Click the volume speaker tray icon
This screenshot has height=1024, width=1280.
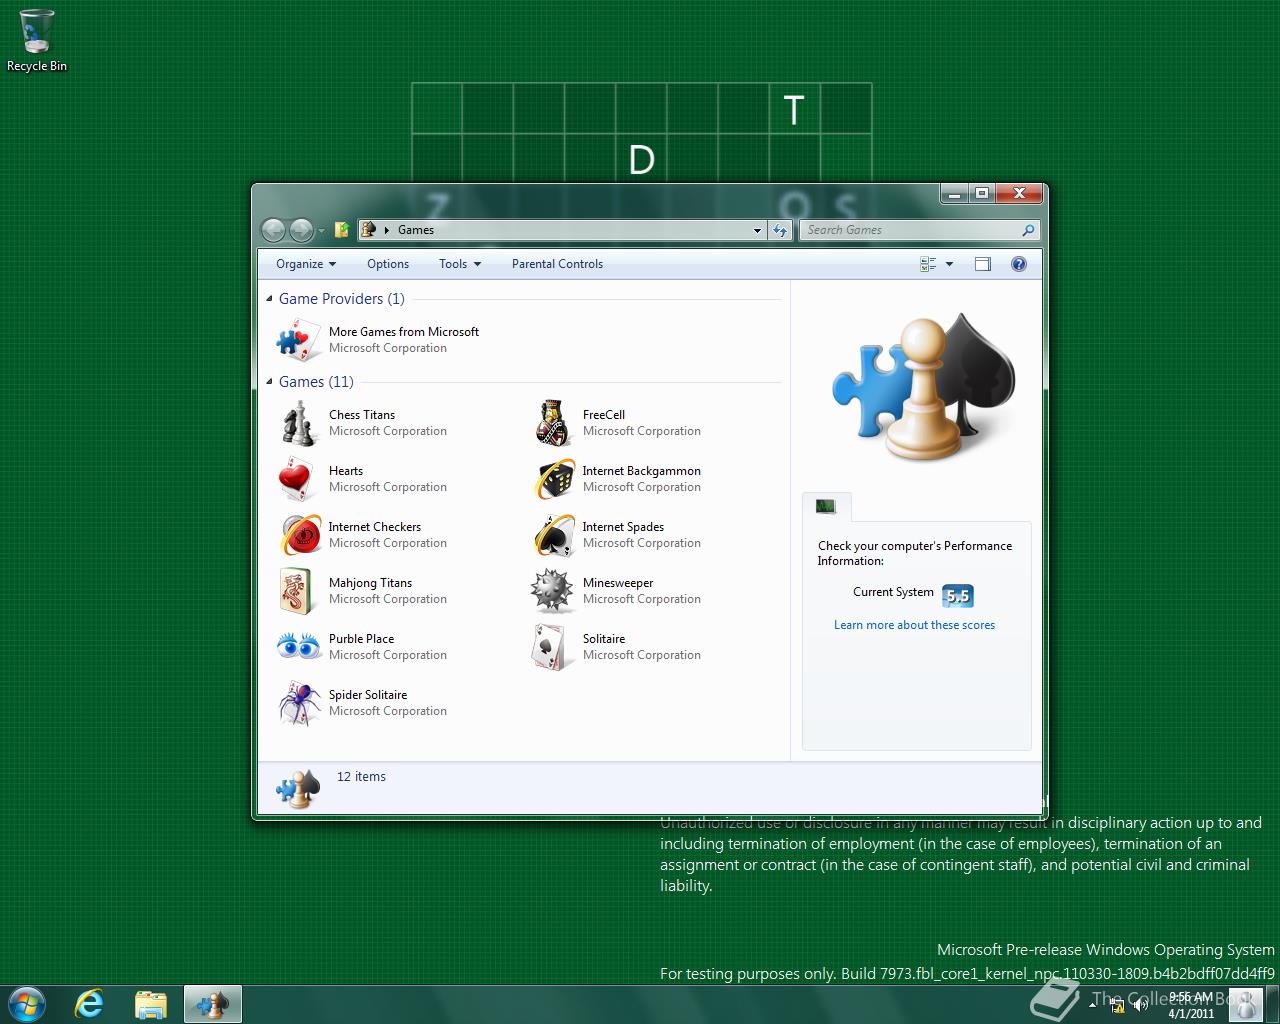click(x=1140, y=1004)
